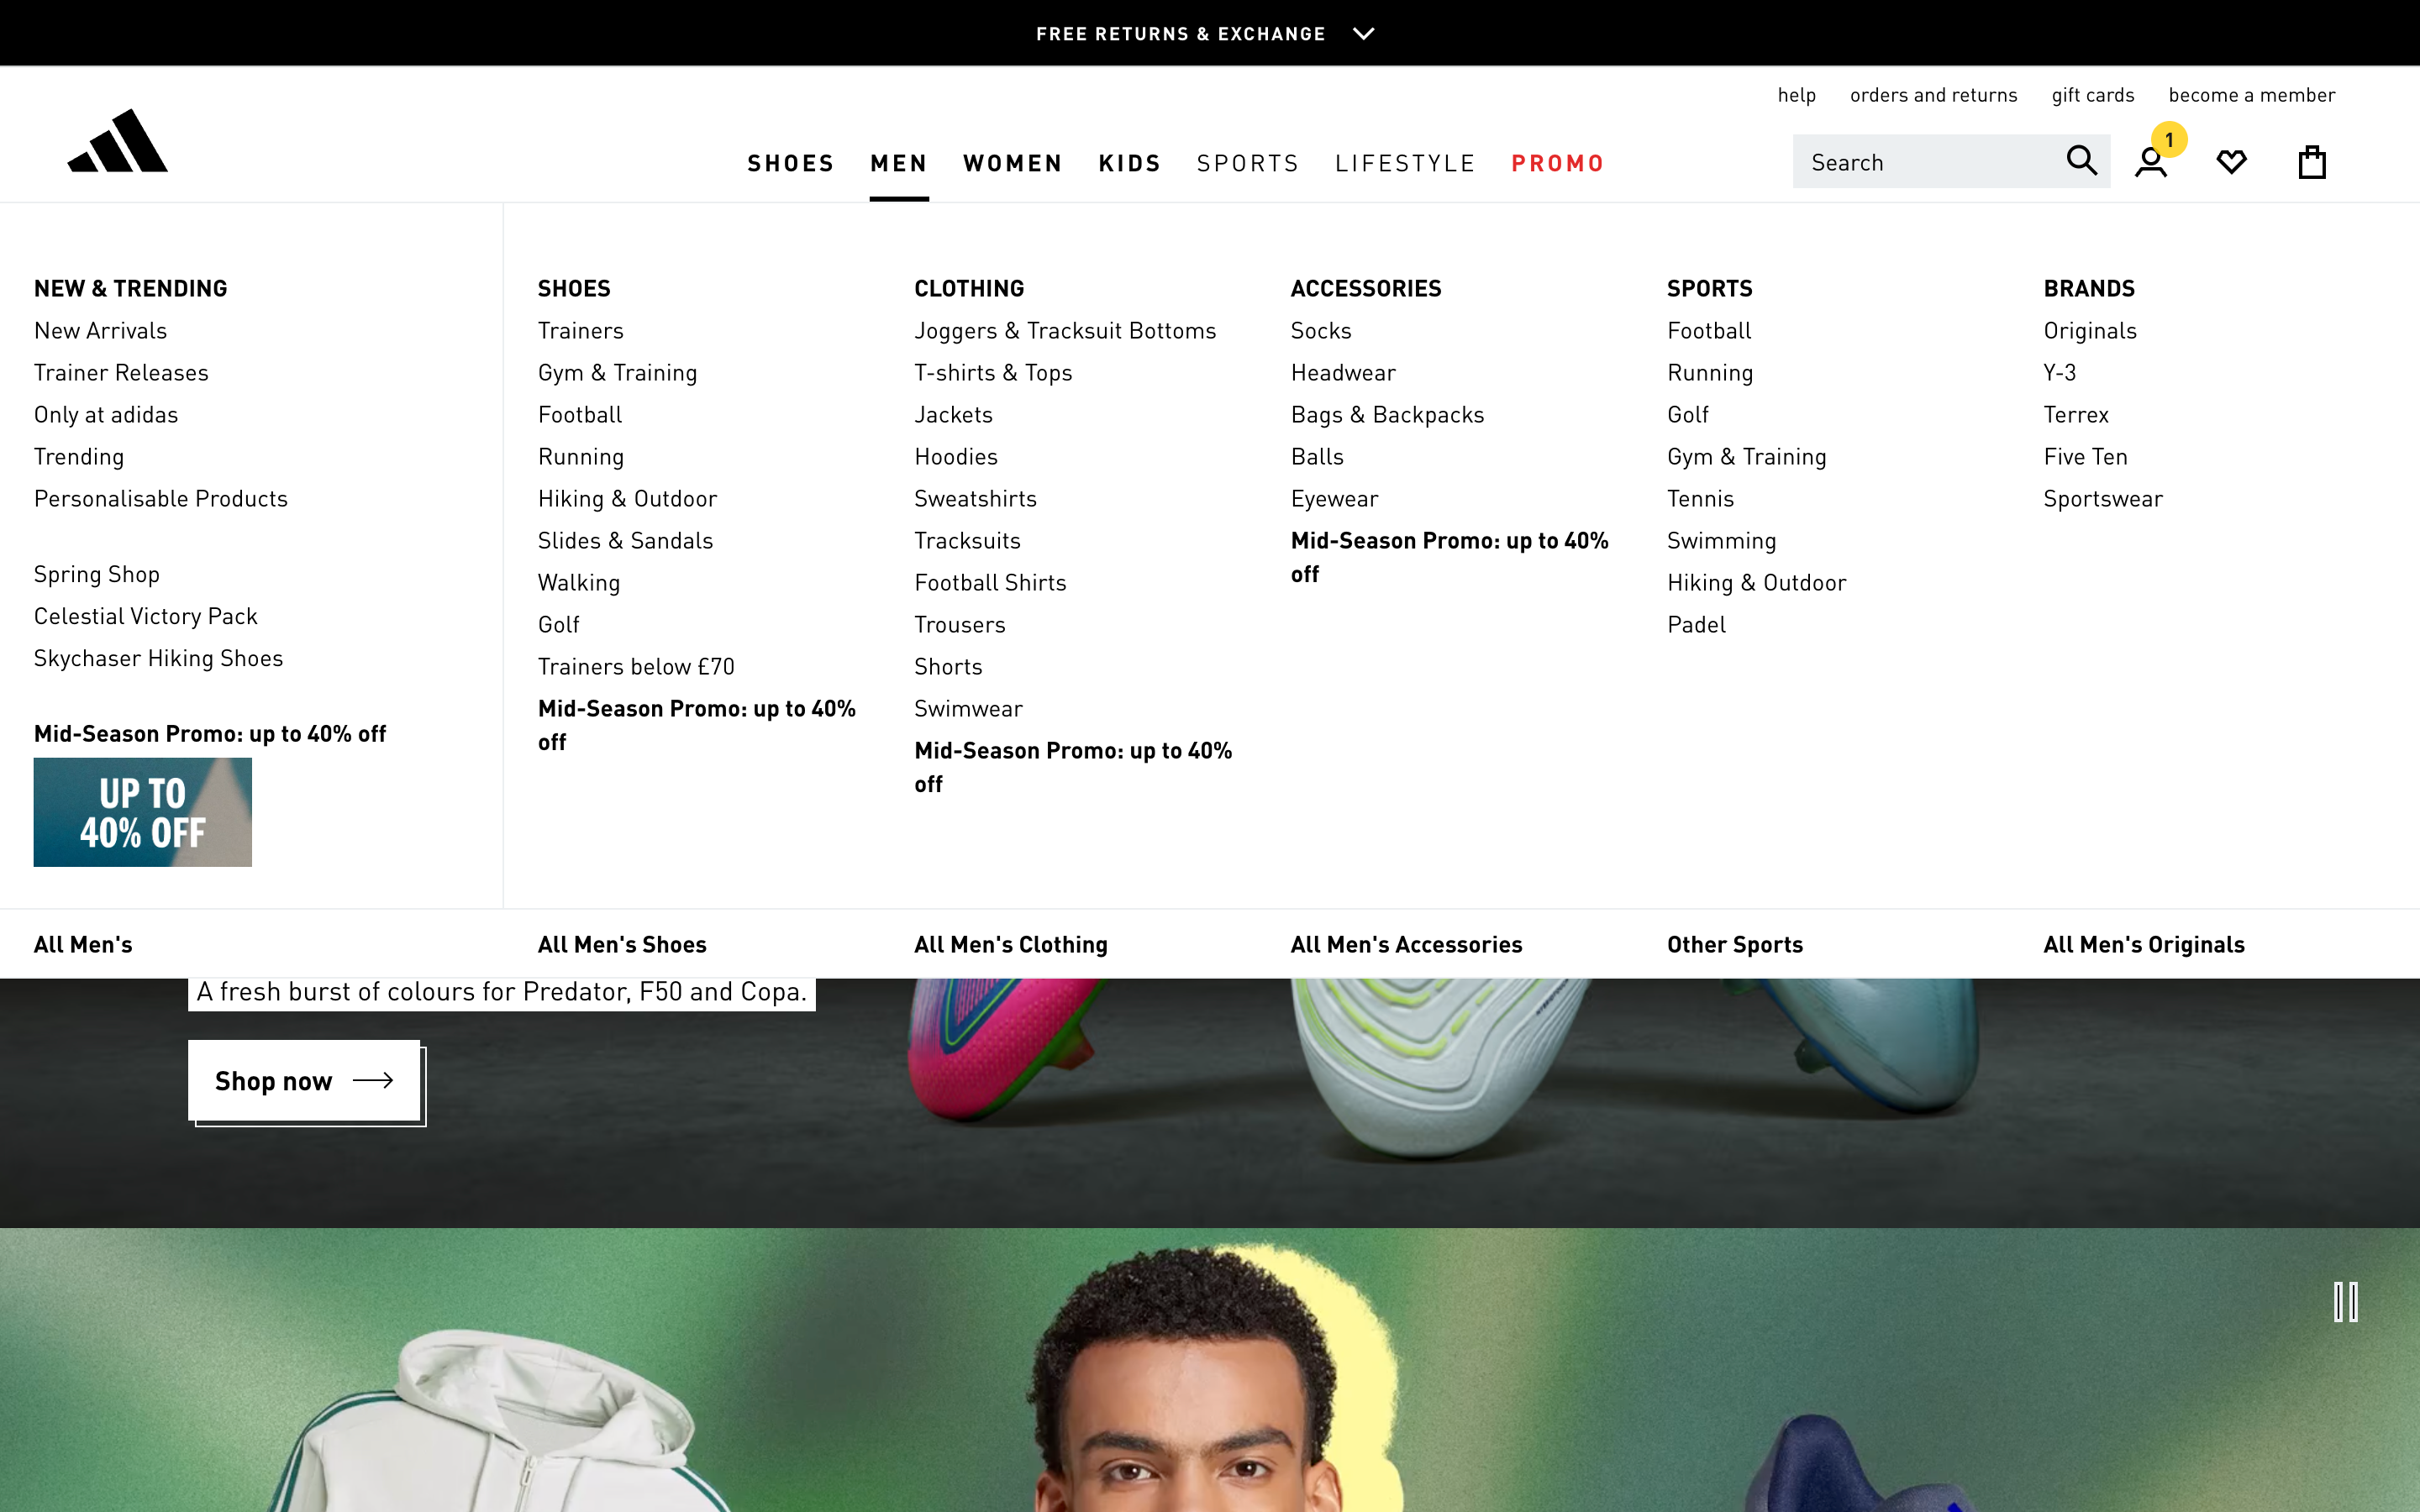
Task: Switch to the WOMEN menu tab
Action: (x=1012, y=163)
